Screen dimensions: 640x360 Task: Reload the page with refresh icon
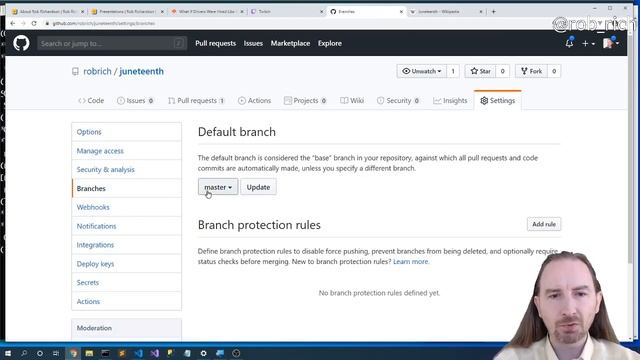(x=34, y=23)
